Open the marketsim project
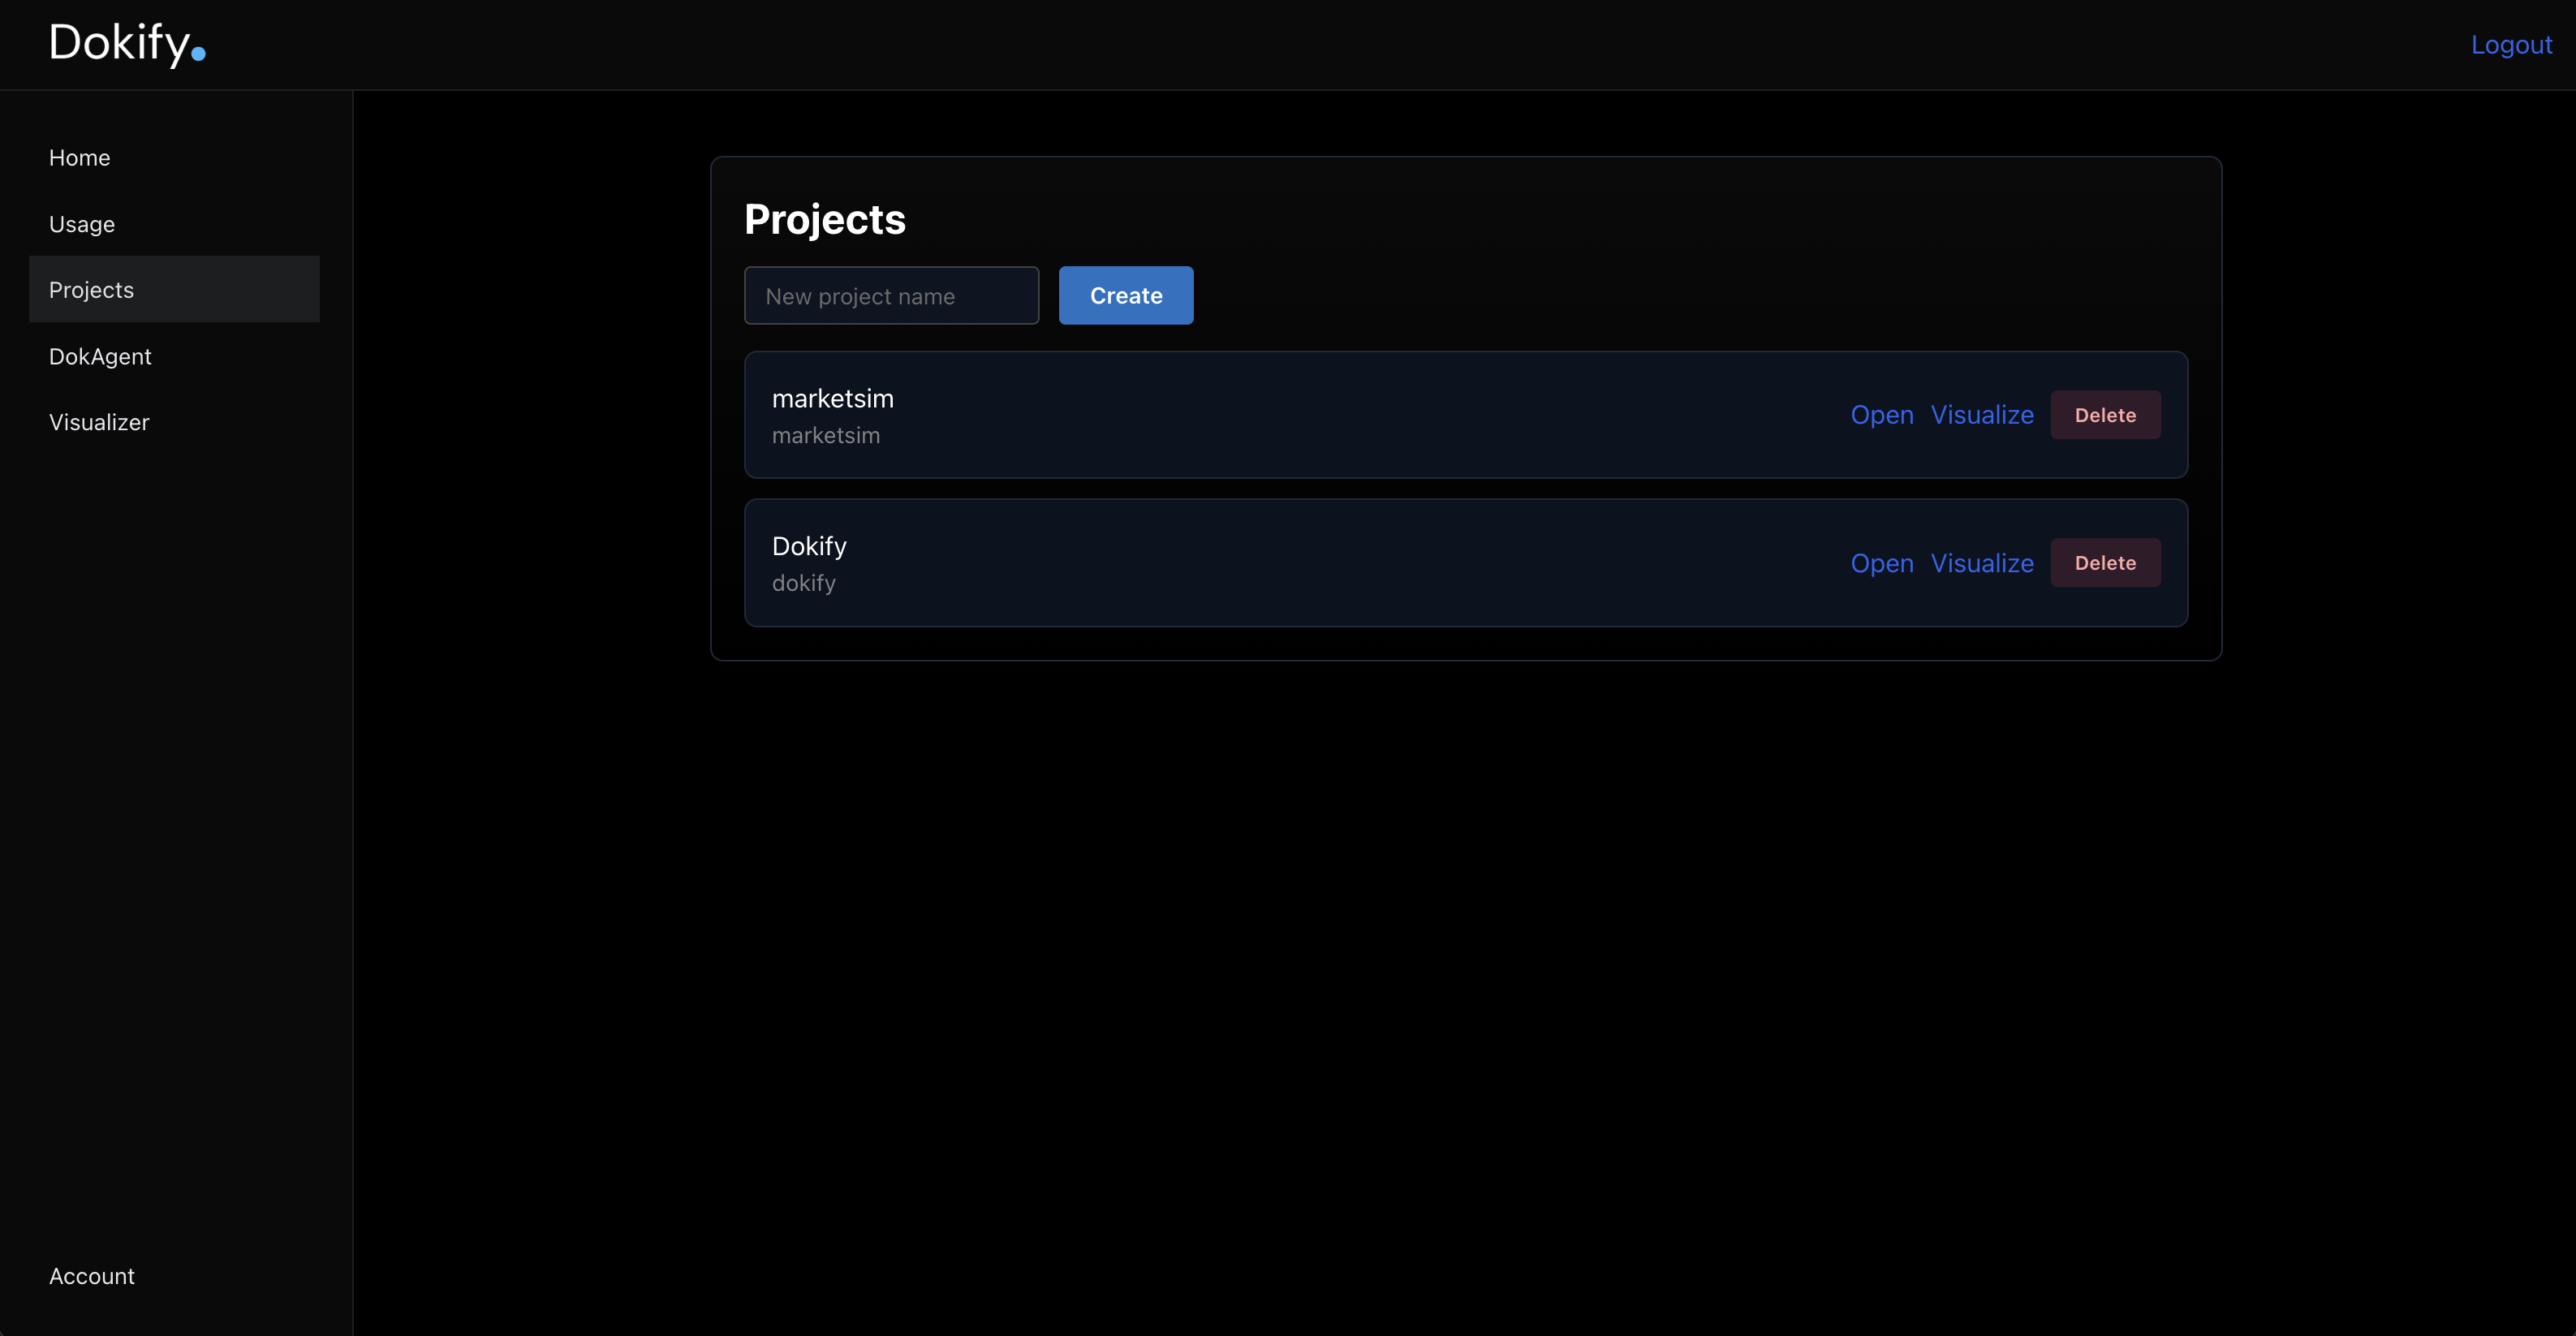The width and height of the screenshot is (2576, 1336). (1881, 415)
